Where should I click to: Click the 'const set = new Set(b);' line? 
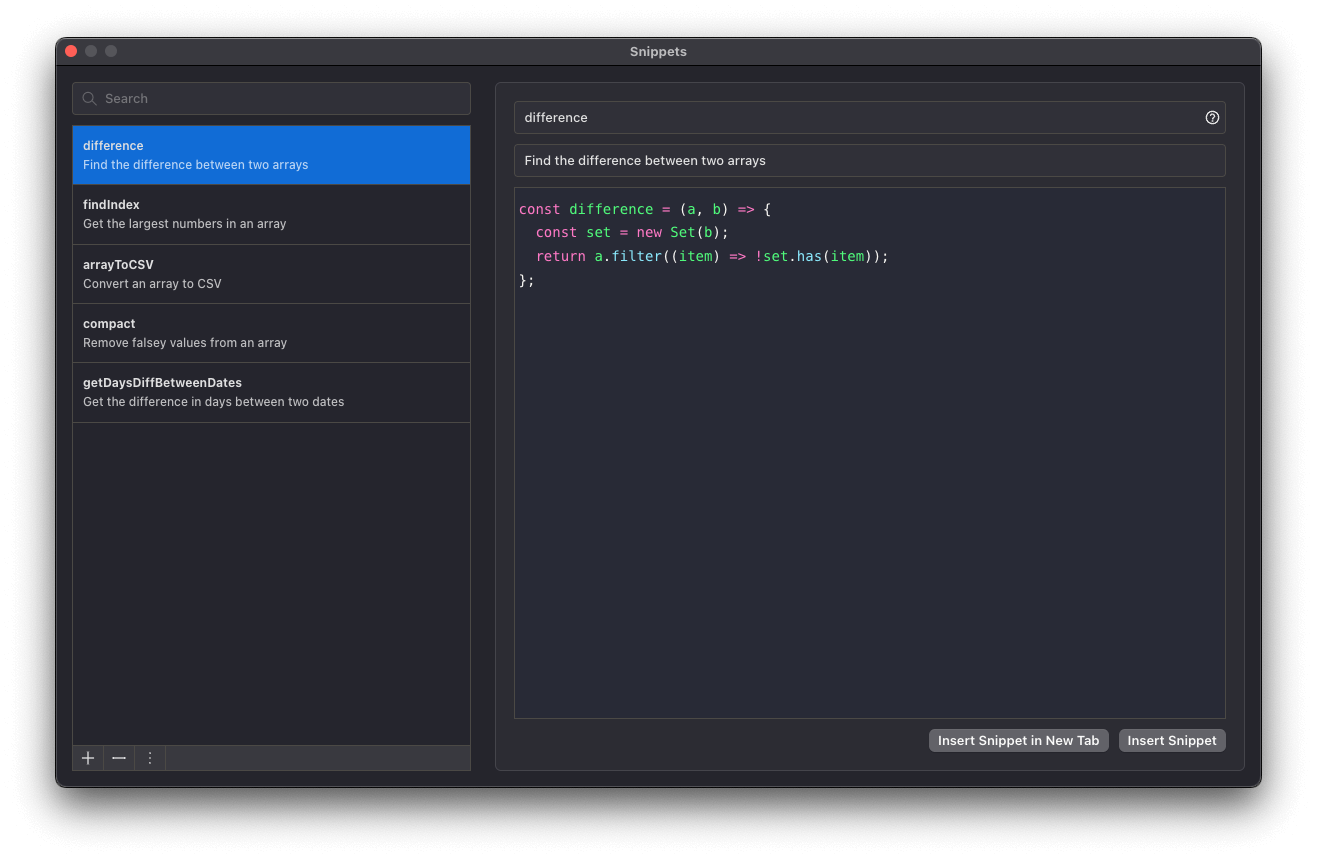[x=632, y=232]
